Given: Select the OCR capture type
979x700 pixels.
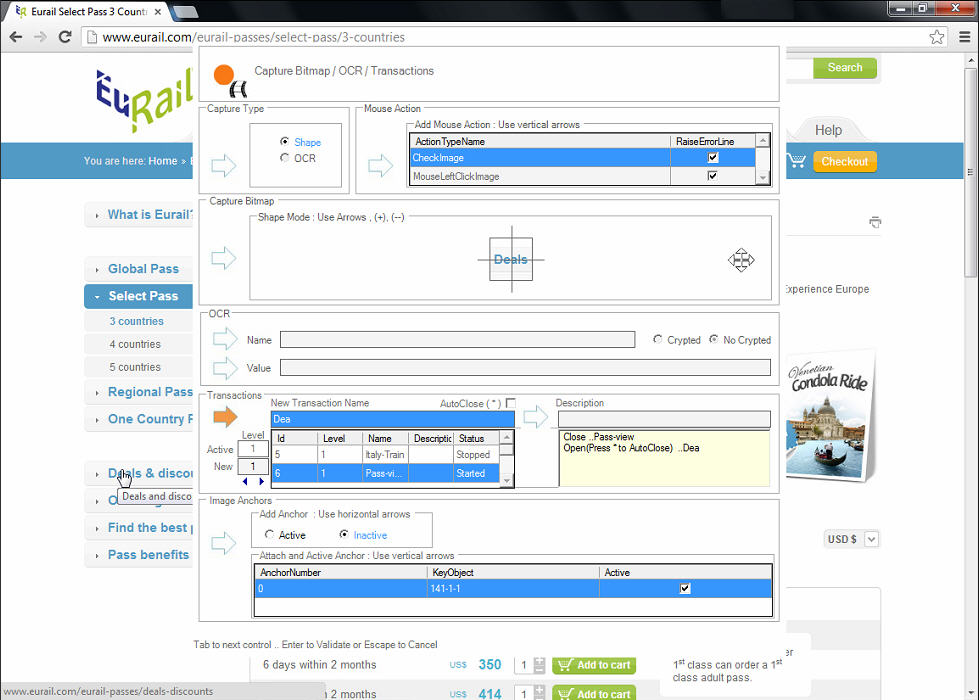Looking at the screenshot, I should (284, 158).
